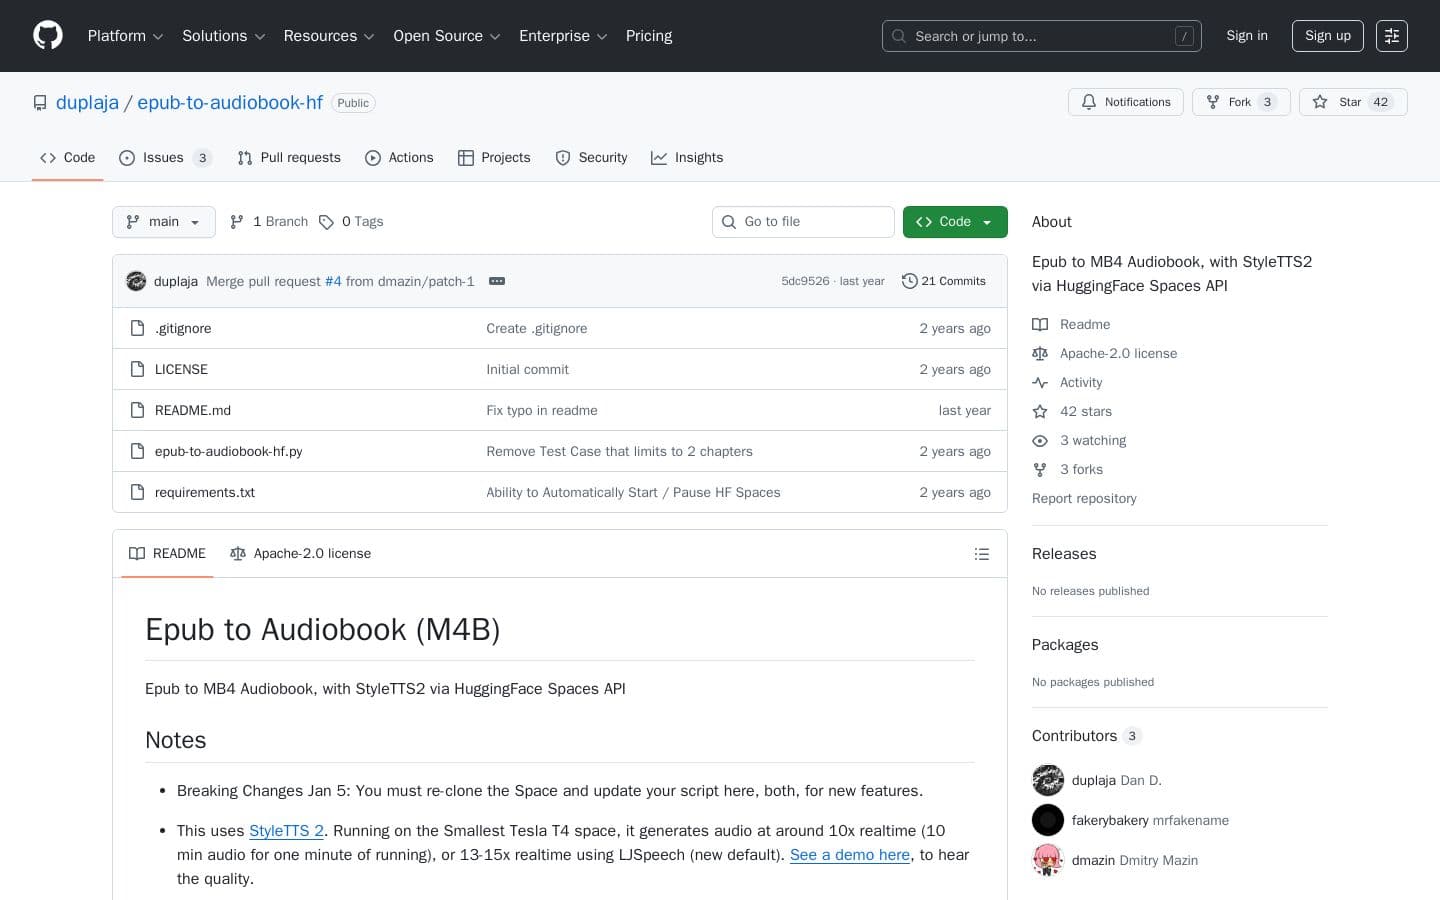Viewport: 1440px width, 900px height.
Task: Click the See a demo here link
Action: [849, 855]
